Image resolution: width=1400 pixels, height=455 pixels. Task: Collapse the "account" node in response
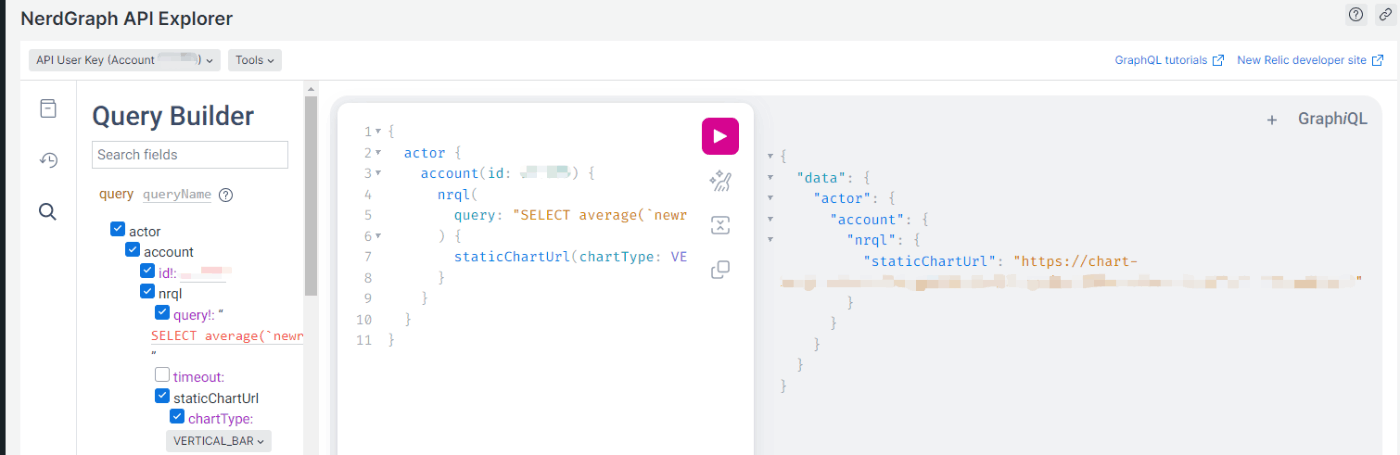coord(770,219)
